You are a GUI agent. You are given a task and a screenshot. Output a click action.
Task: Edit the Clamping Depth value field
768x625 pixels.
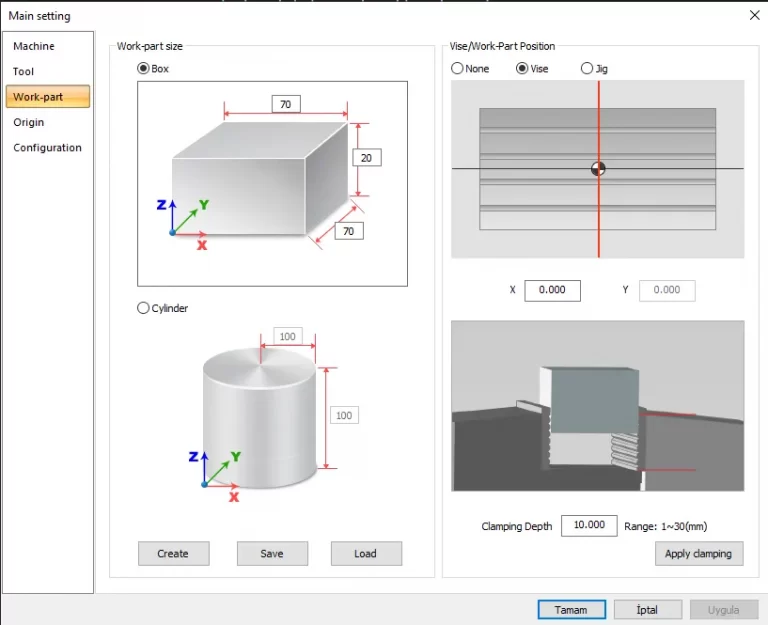pos(589,526)
